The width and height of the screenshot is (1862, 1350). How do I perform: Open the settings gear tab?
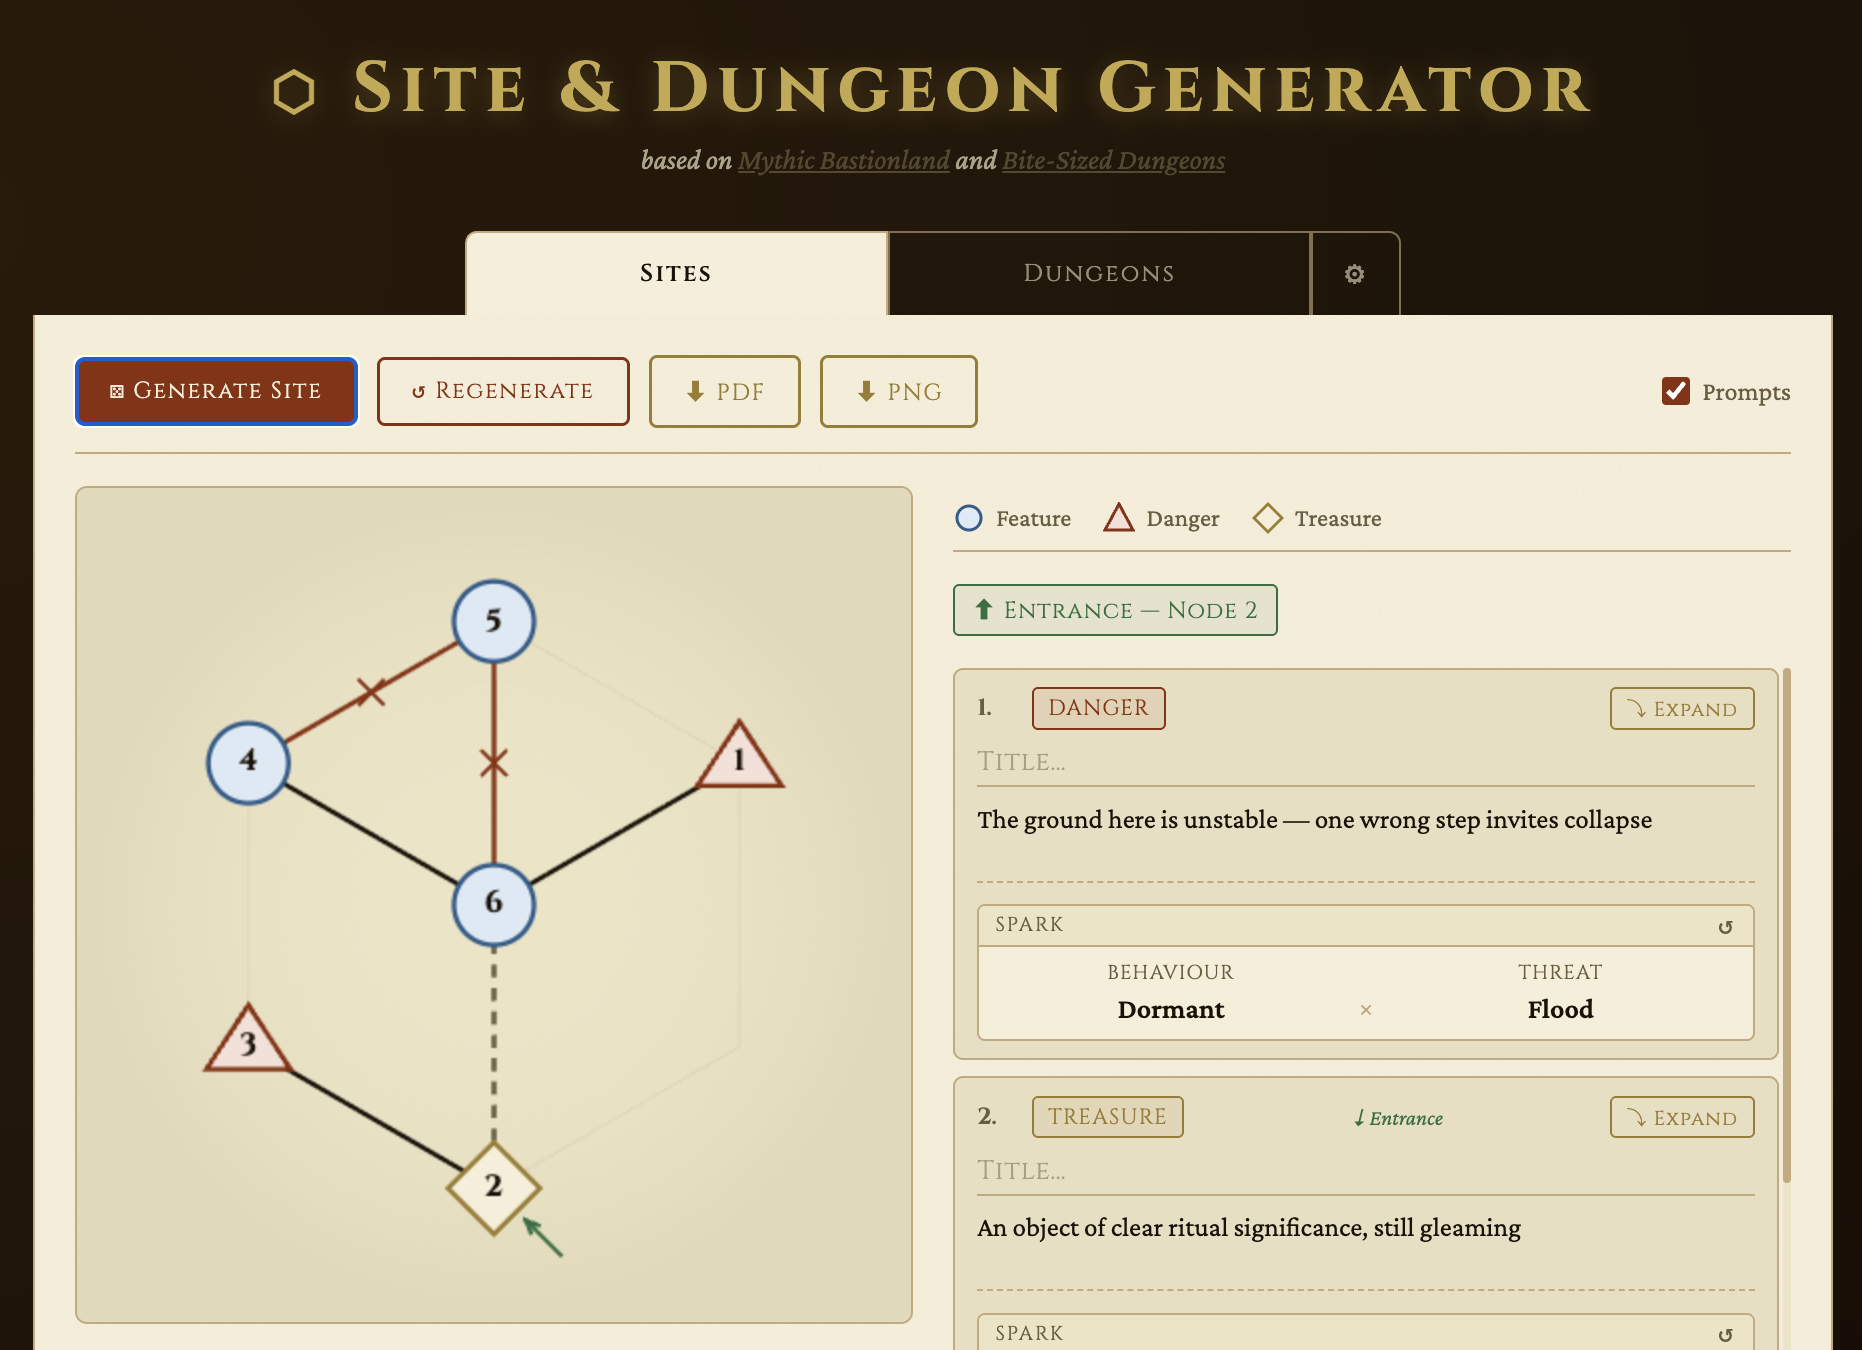pos(1354,274)
